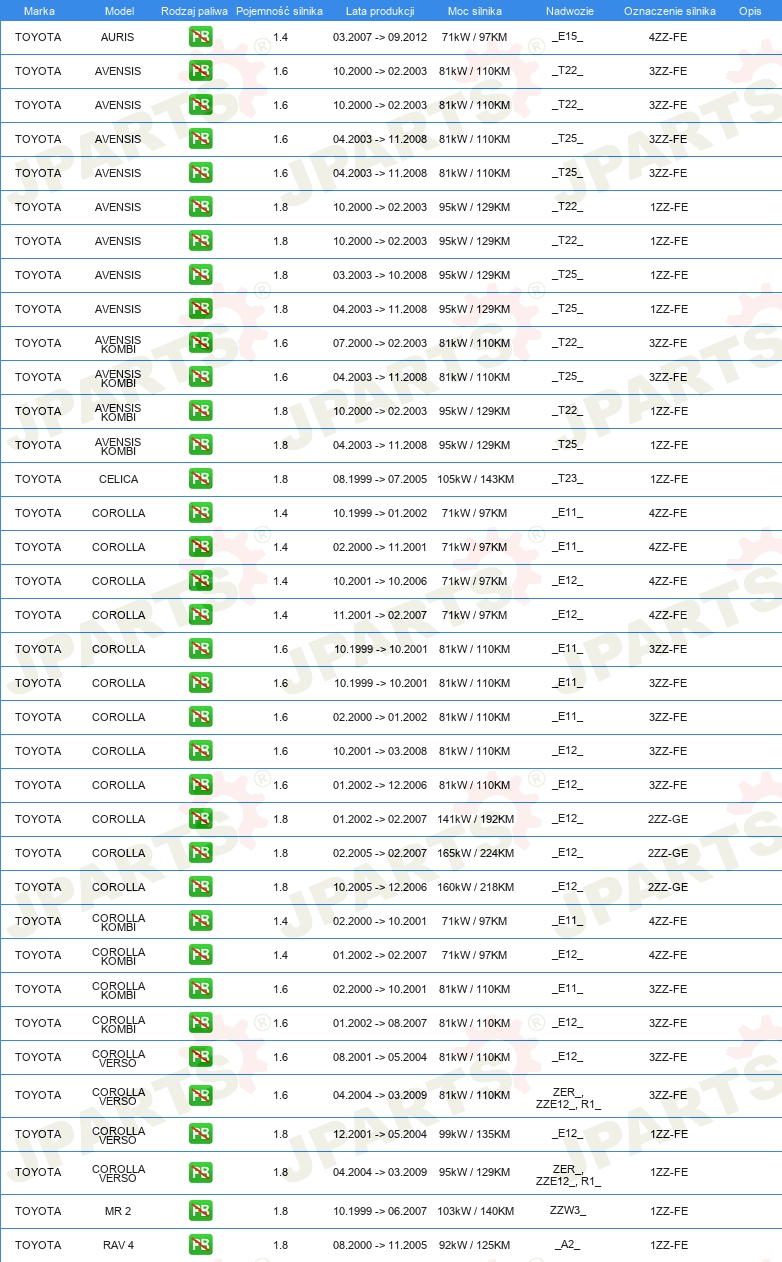
Task: Click the Marka column header
Action: coord(39,11)
